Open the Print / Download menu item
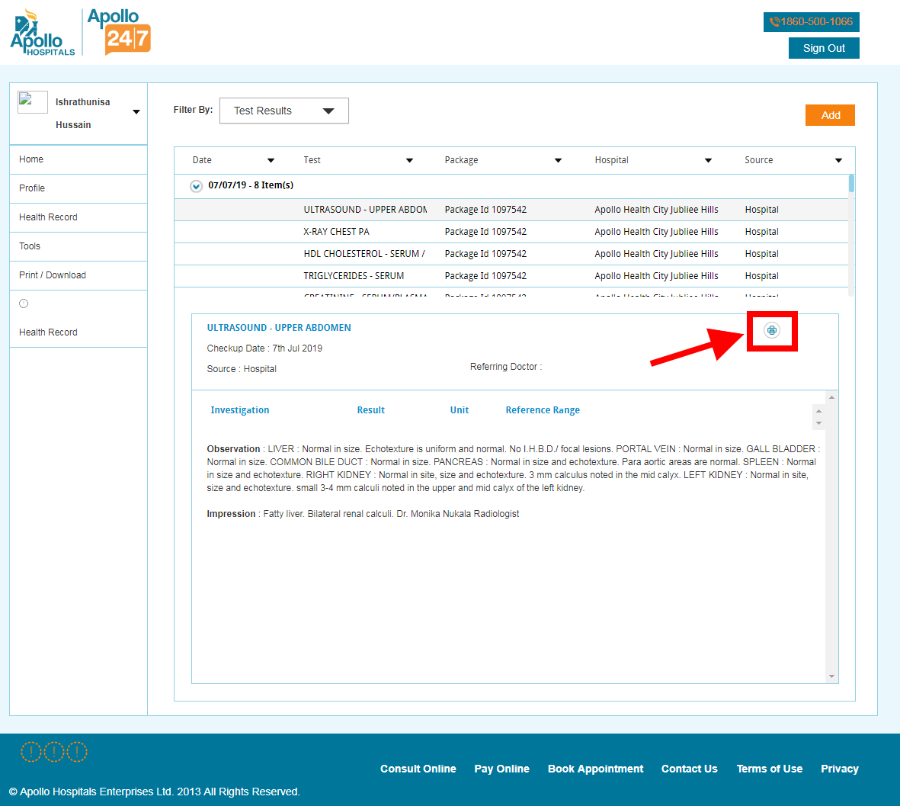Viewport: 900px width, 806px height. (55, 275)
